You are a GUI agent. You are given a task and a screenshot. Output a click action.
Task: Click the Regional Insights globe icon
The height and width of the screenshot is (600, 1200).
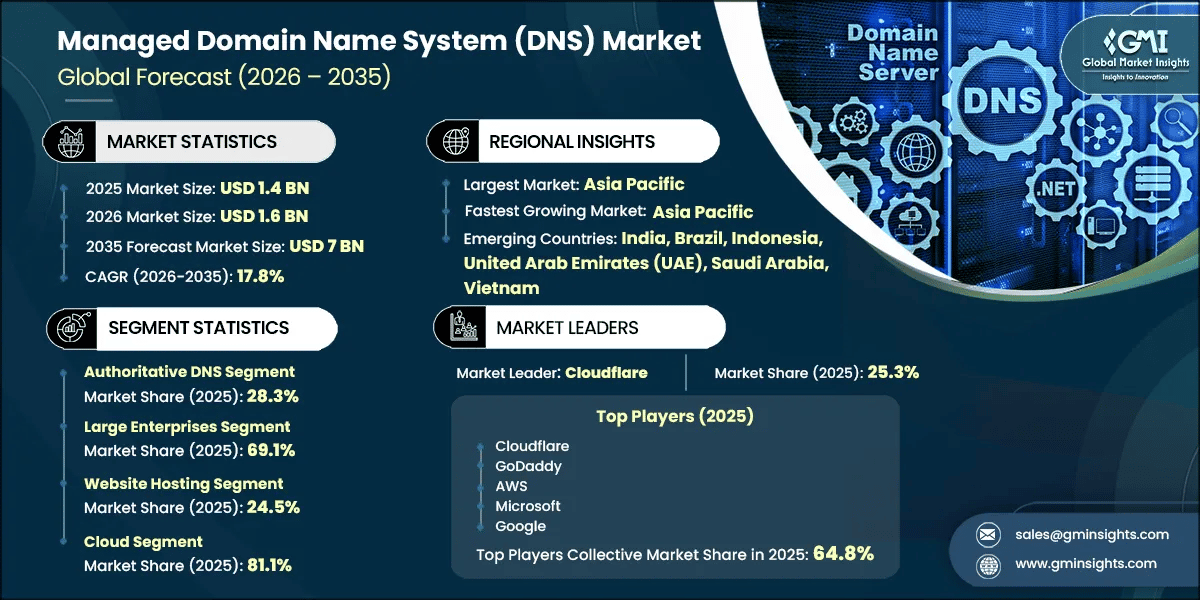tap(455, 141)
